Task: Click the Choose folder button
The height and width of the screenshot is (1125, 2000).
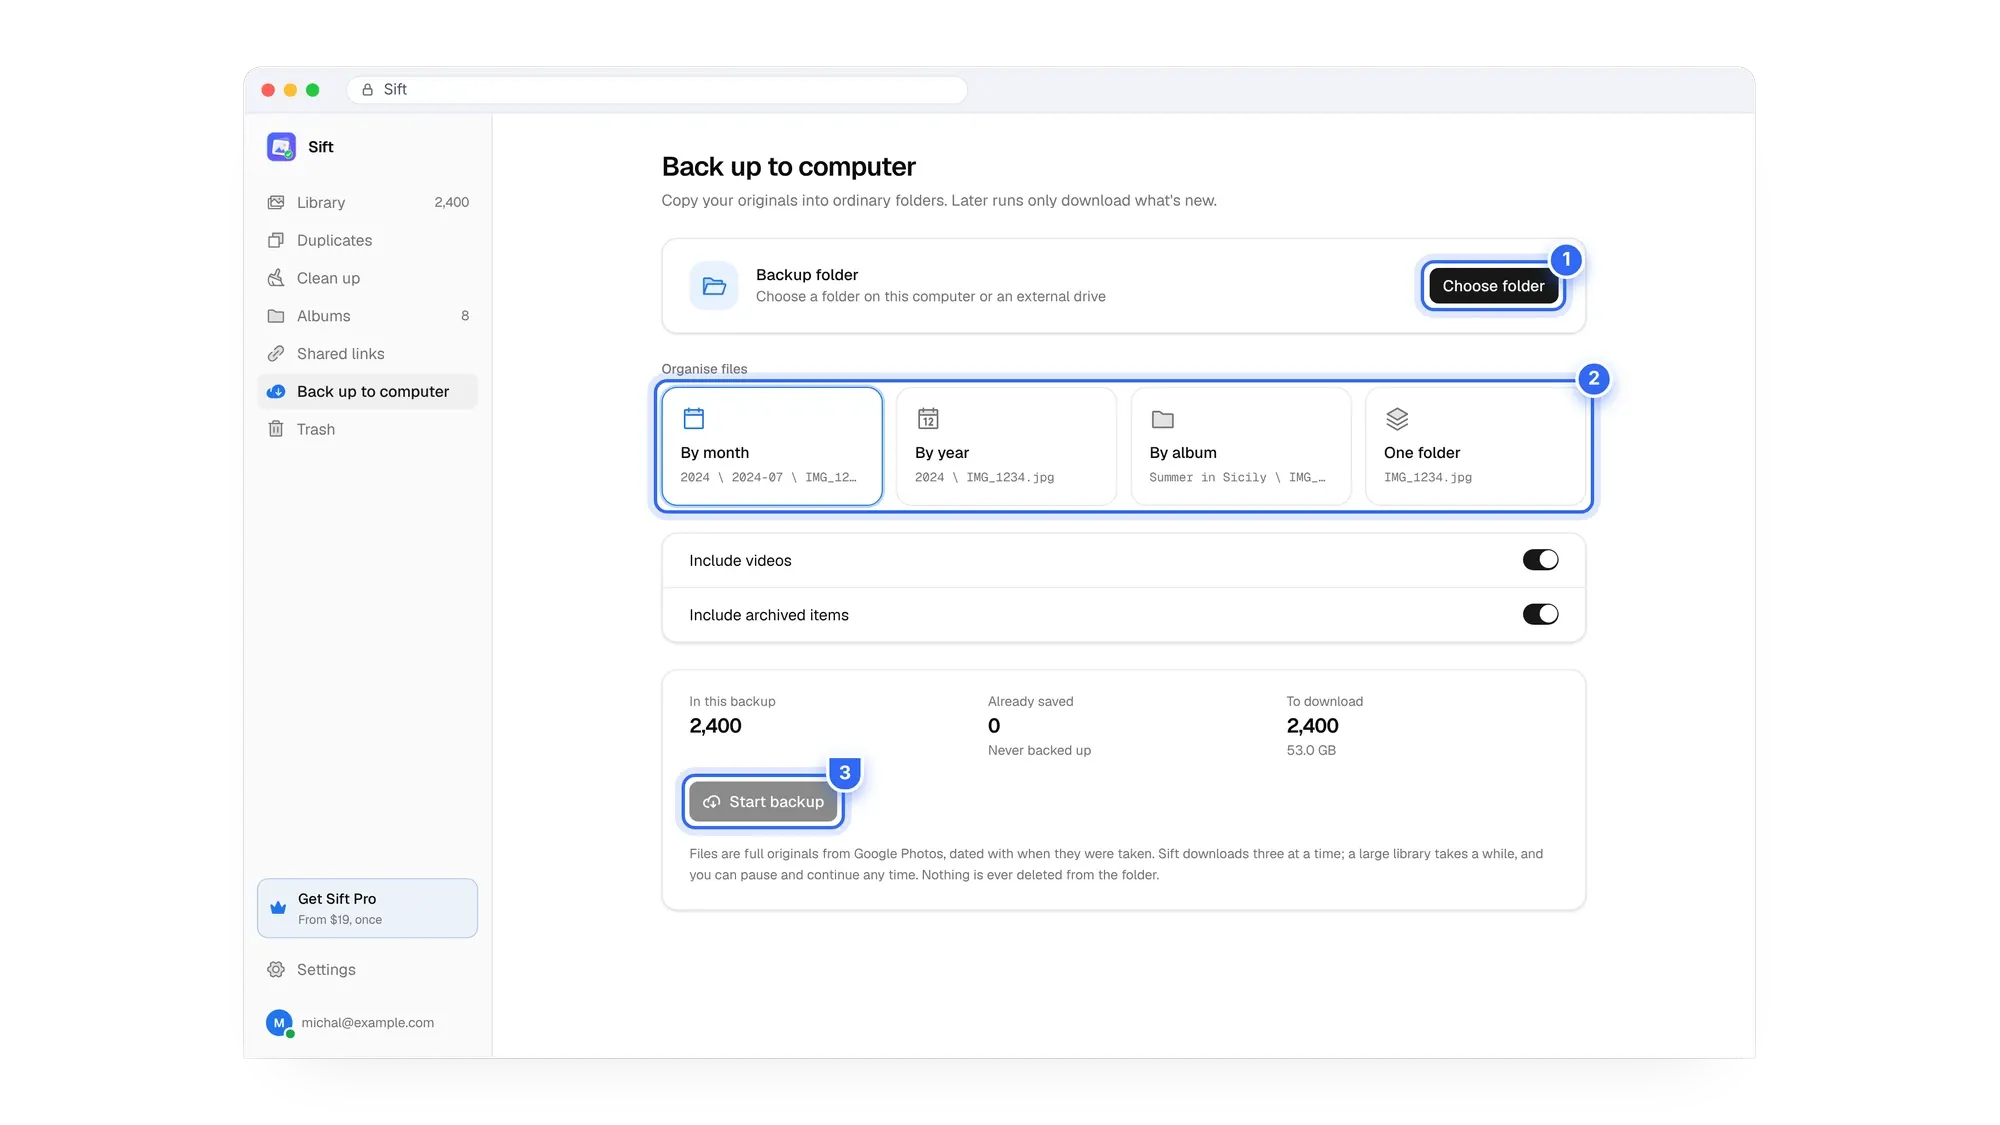Action: click(1493, 286)
